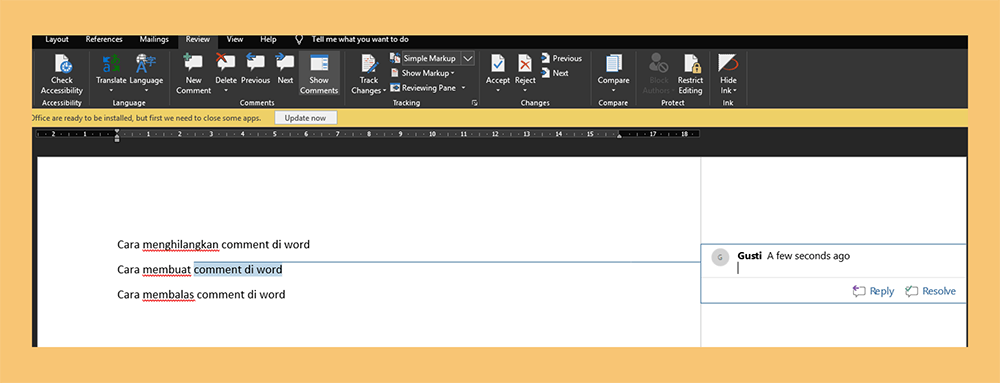This screenshot has width=1000, height=383.
Task: Click text "Cara menghilangkan comment di word"
Action: point(214,245)
